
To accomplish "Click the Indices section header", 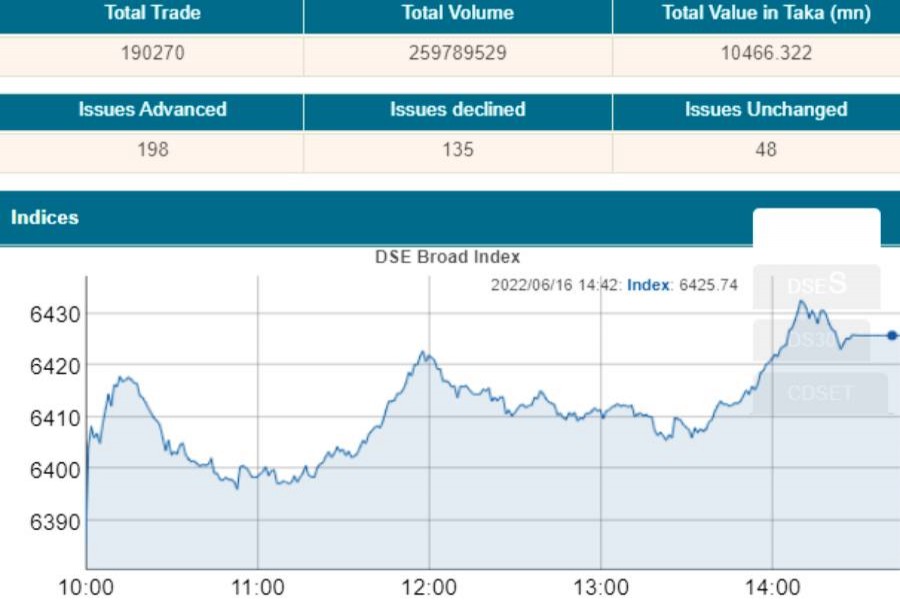I will (45, 217).
